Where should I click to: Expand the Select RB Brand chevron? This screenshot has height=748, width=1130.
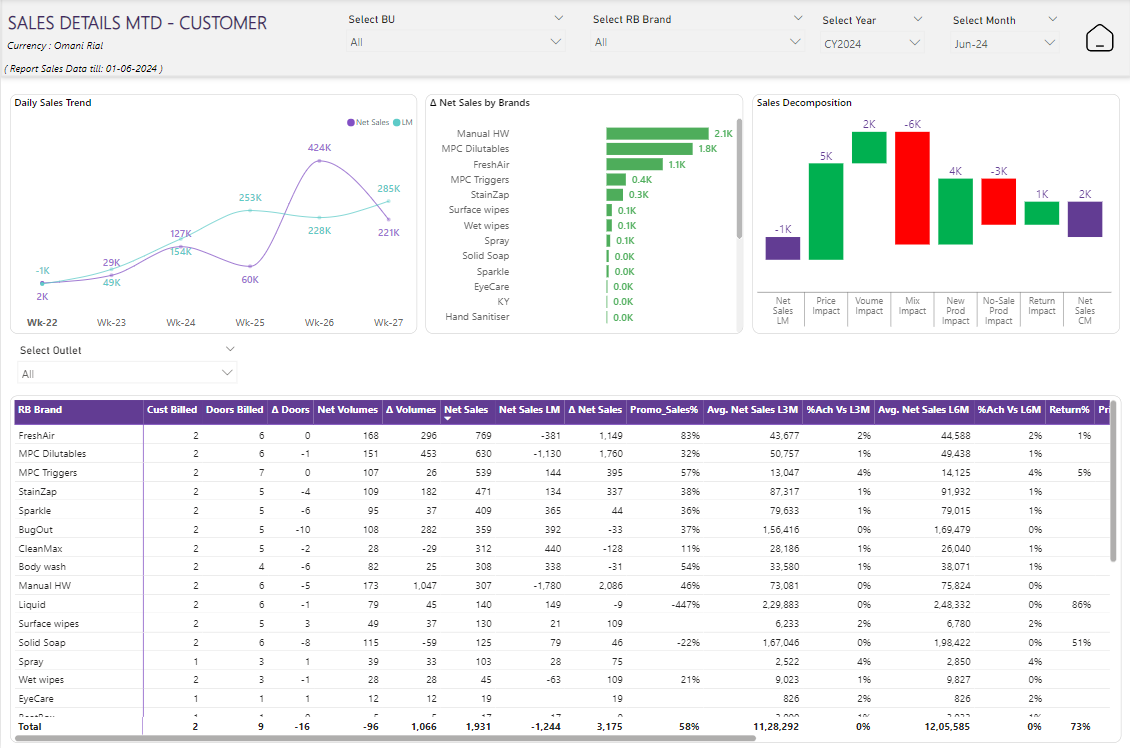click(797, 18)
